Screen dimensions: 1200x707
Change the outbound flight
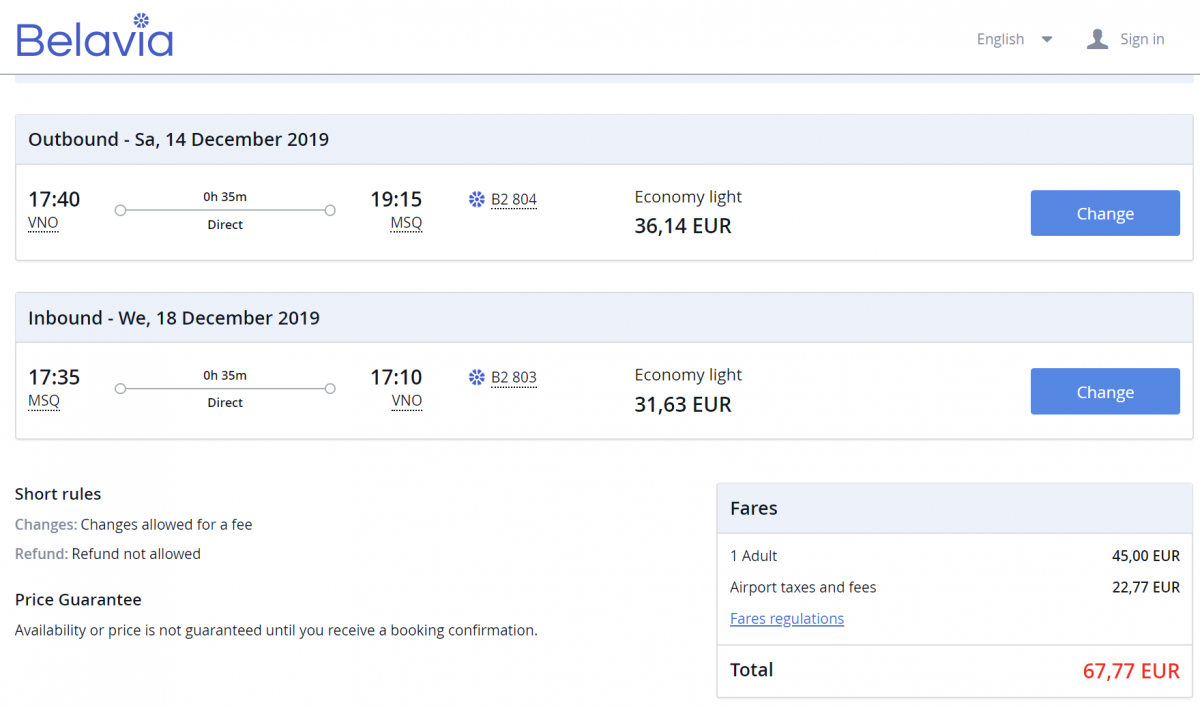pyautogui.click(x=1105, y=213)
